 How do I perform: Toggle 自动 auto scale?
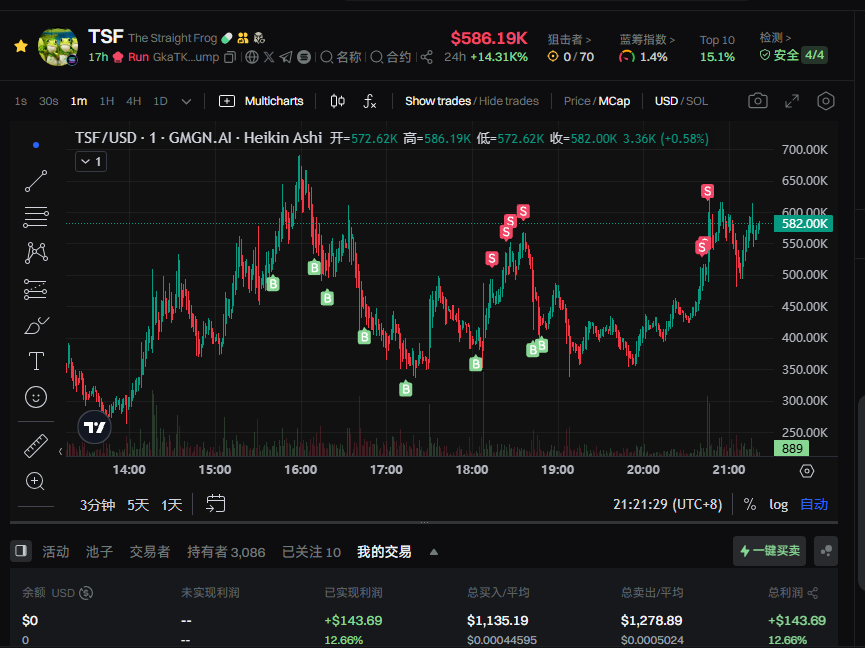pyautogui.click(x=814, y=504)
